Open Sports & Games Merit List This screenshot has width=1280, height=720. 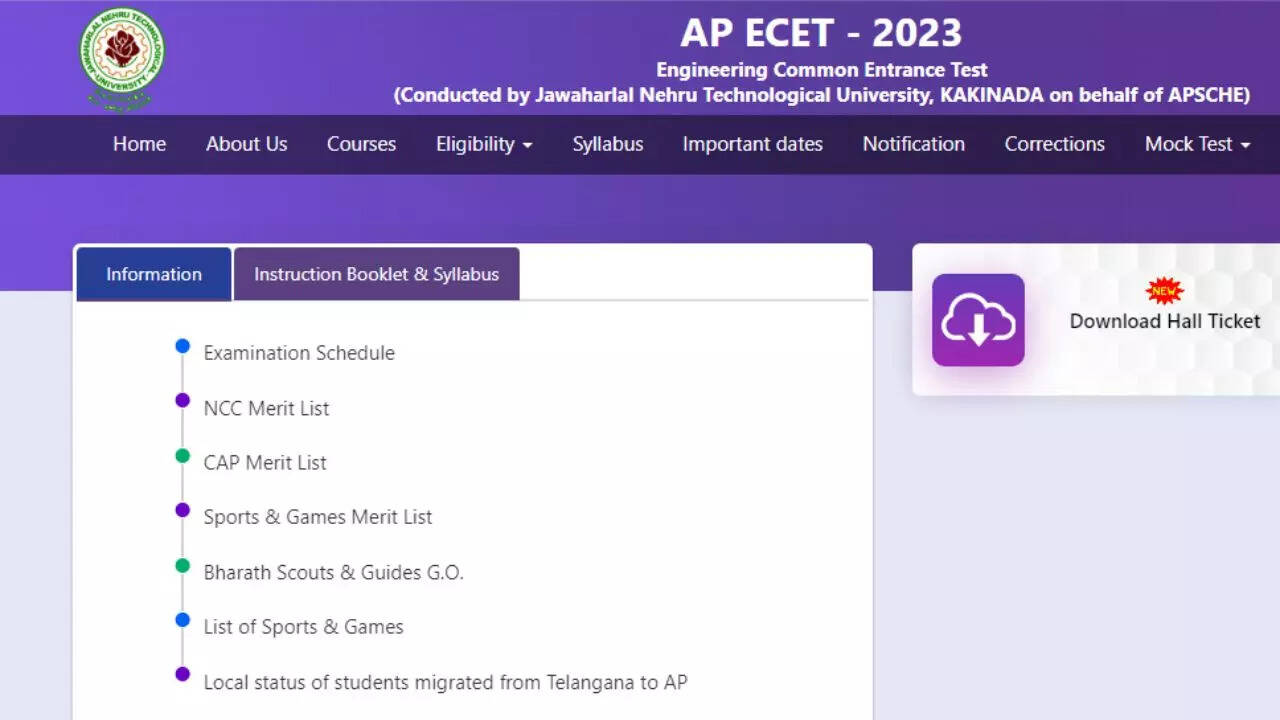[x=318, y=517]
